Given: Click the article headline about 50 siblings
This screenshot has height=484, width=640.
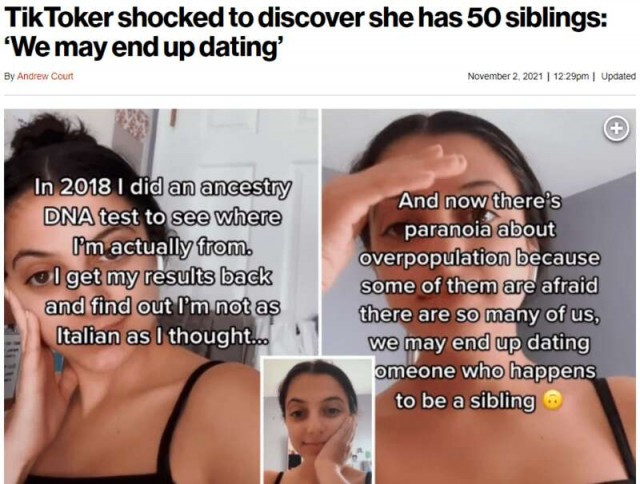Looking at the screenshot, I should click(x=305, y=18).
